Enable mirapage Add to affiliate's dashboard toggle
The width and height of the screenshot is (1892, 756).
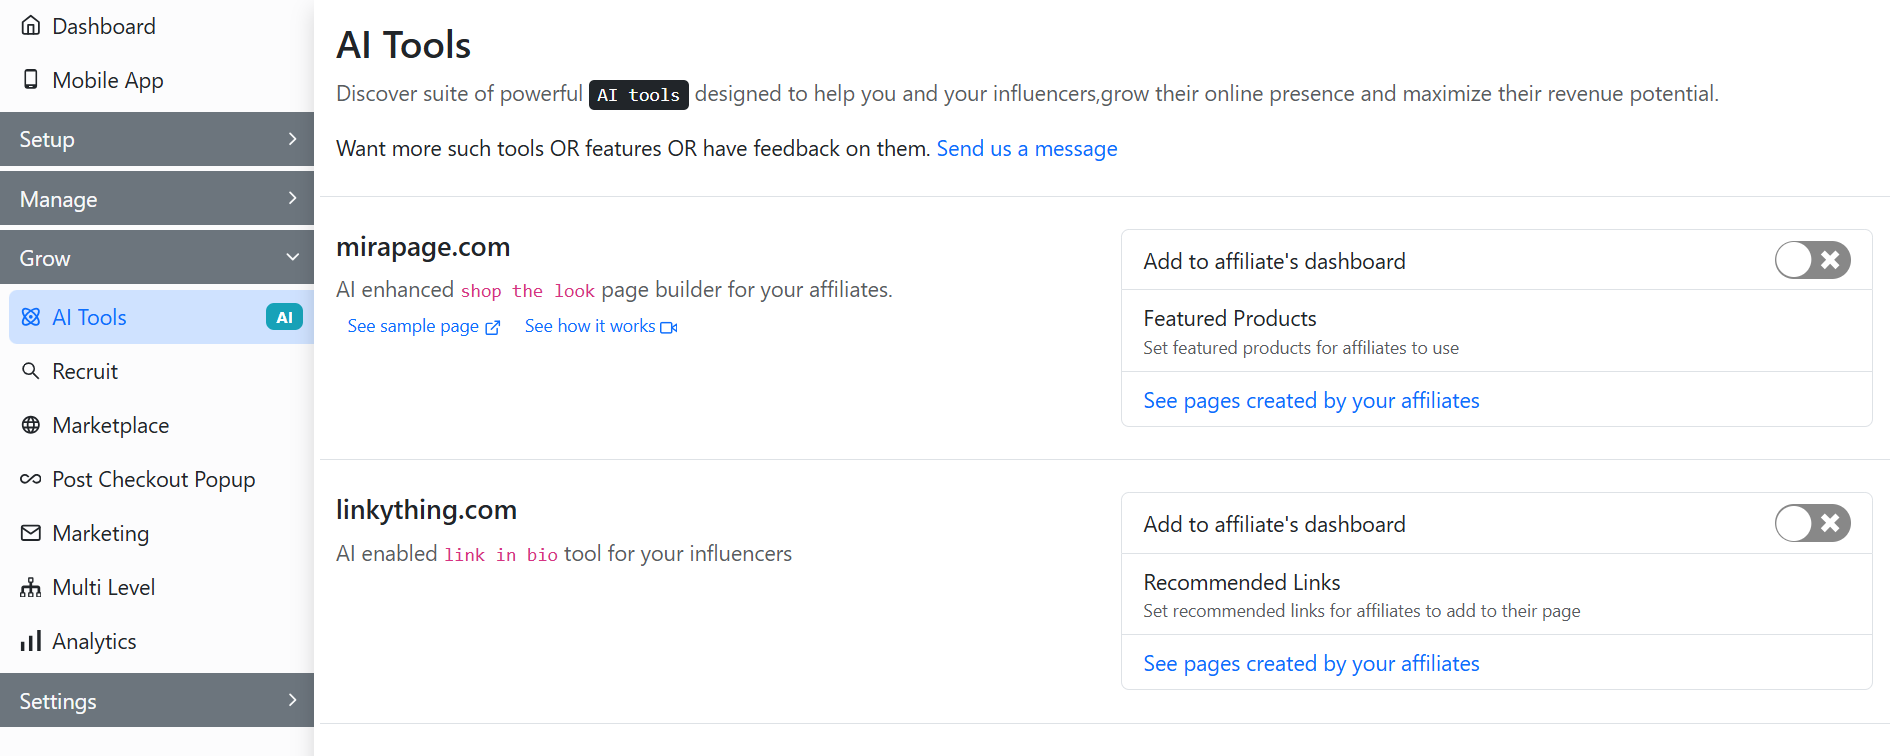pyautogui.click(x=1811, y=260)
